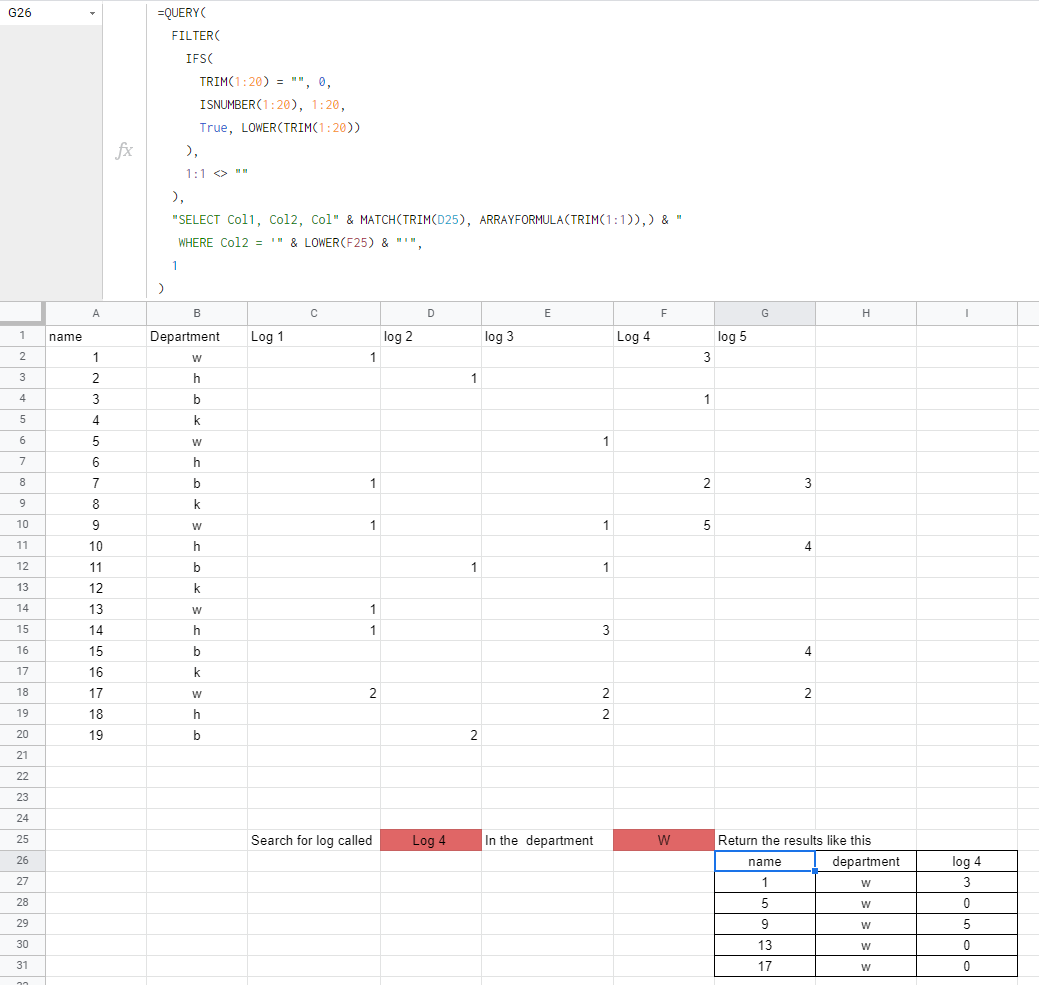Click name value 19 in row 20

[96, 735]
